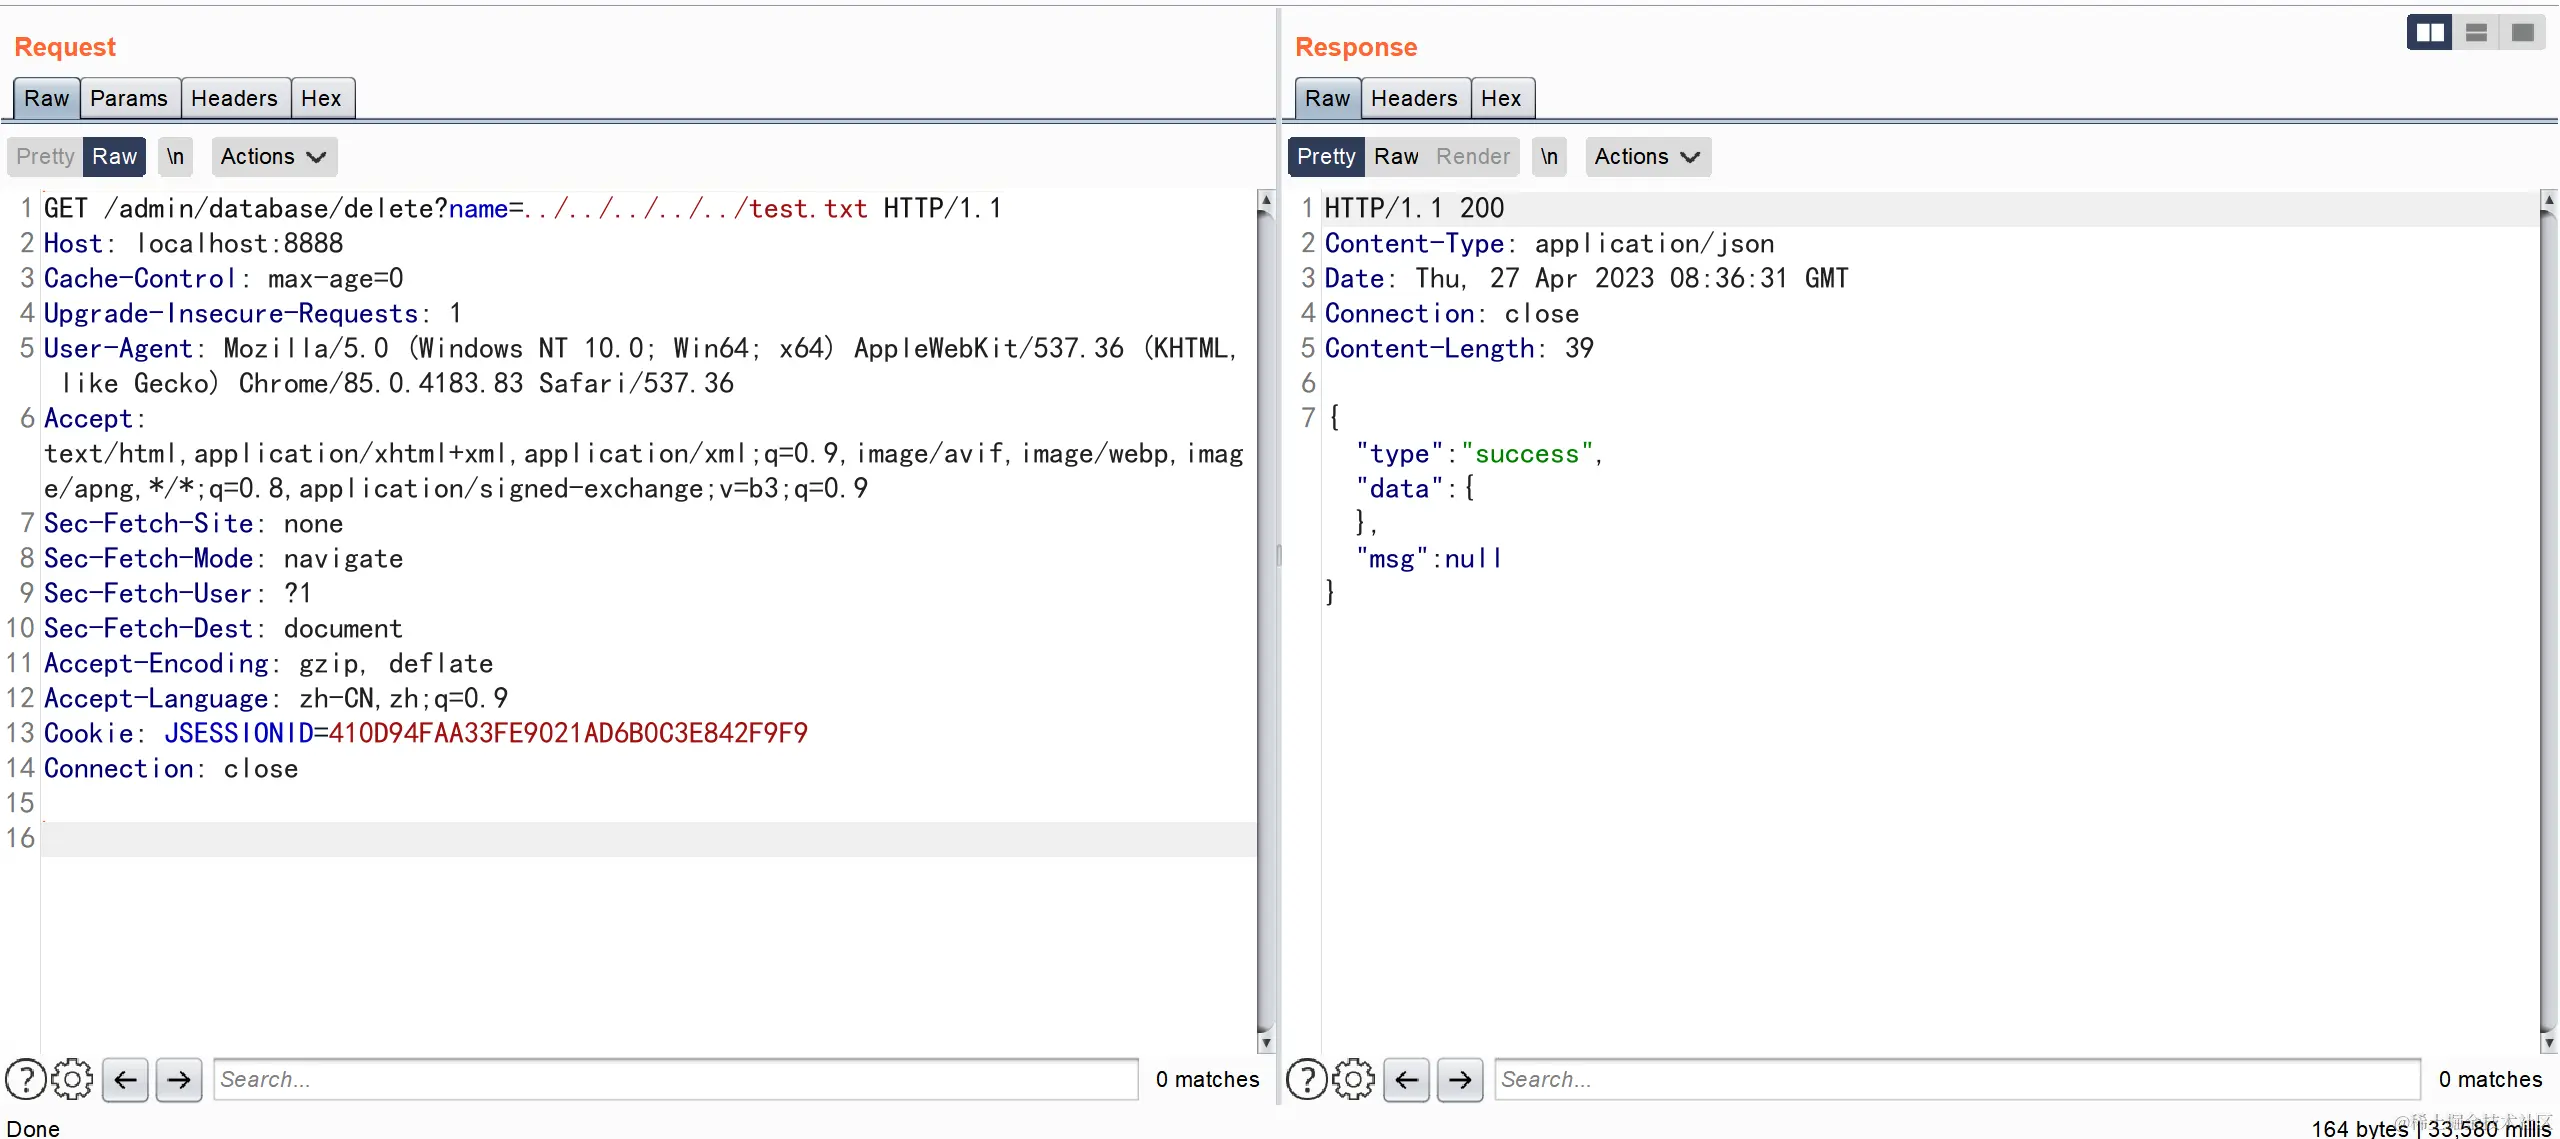Go to next response search match
This screenshot has width=2560, height=1139.
pyautogui.click(x=1460, y=1079)
